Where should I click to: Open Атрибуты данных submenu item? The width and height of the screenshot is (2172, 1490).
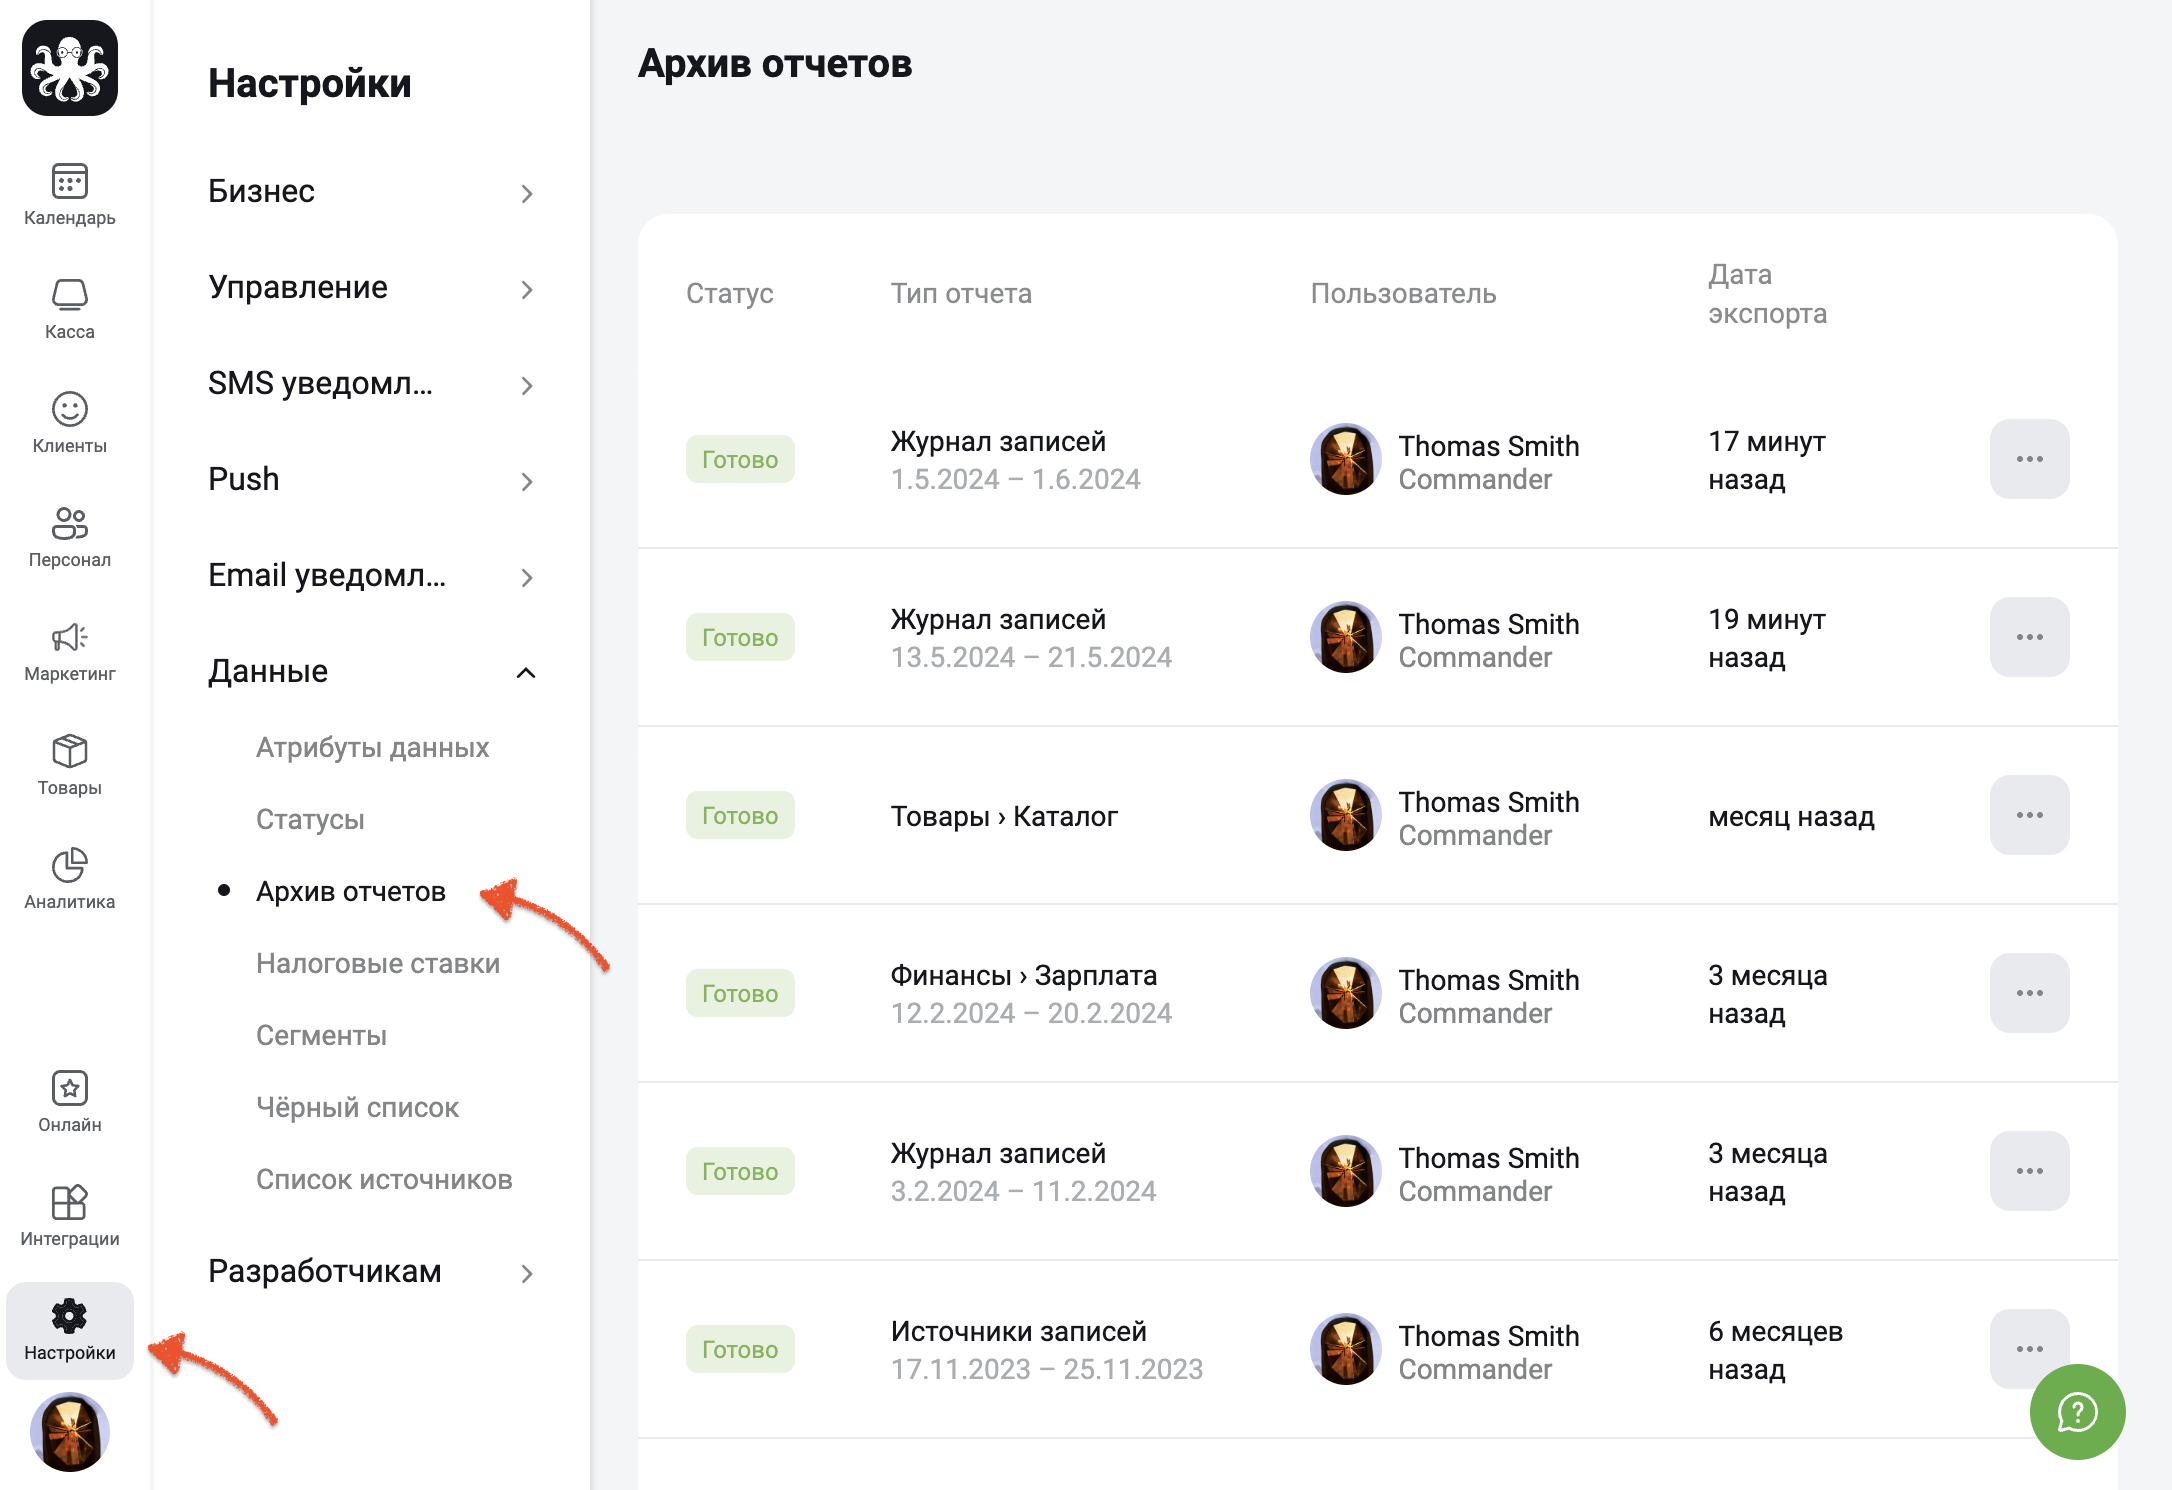click(372, 748)
